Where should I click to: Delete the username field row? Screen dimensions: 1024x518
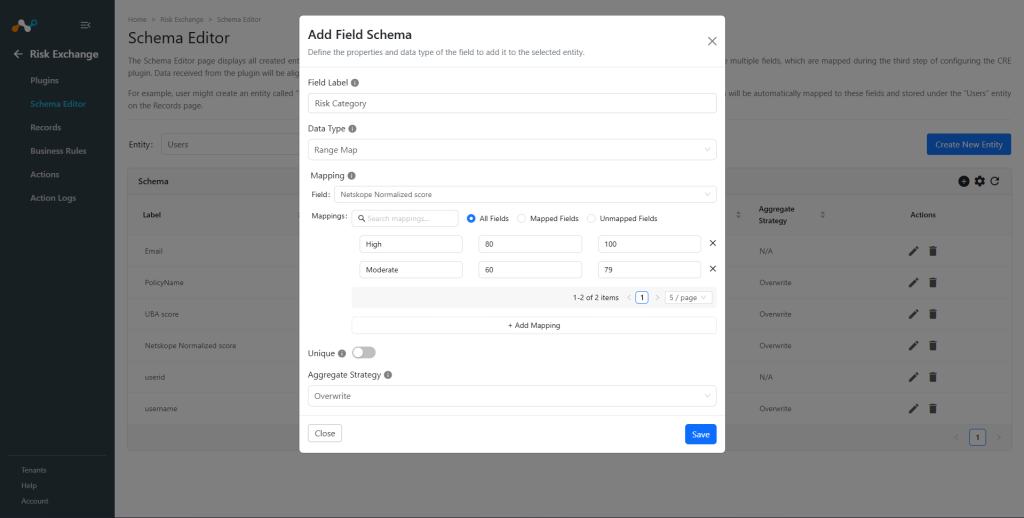coord(933,408)
